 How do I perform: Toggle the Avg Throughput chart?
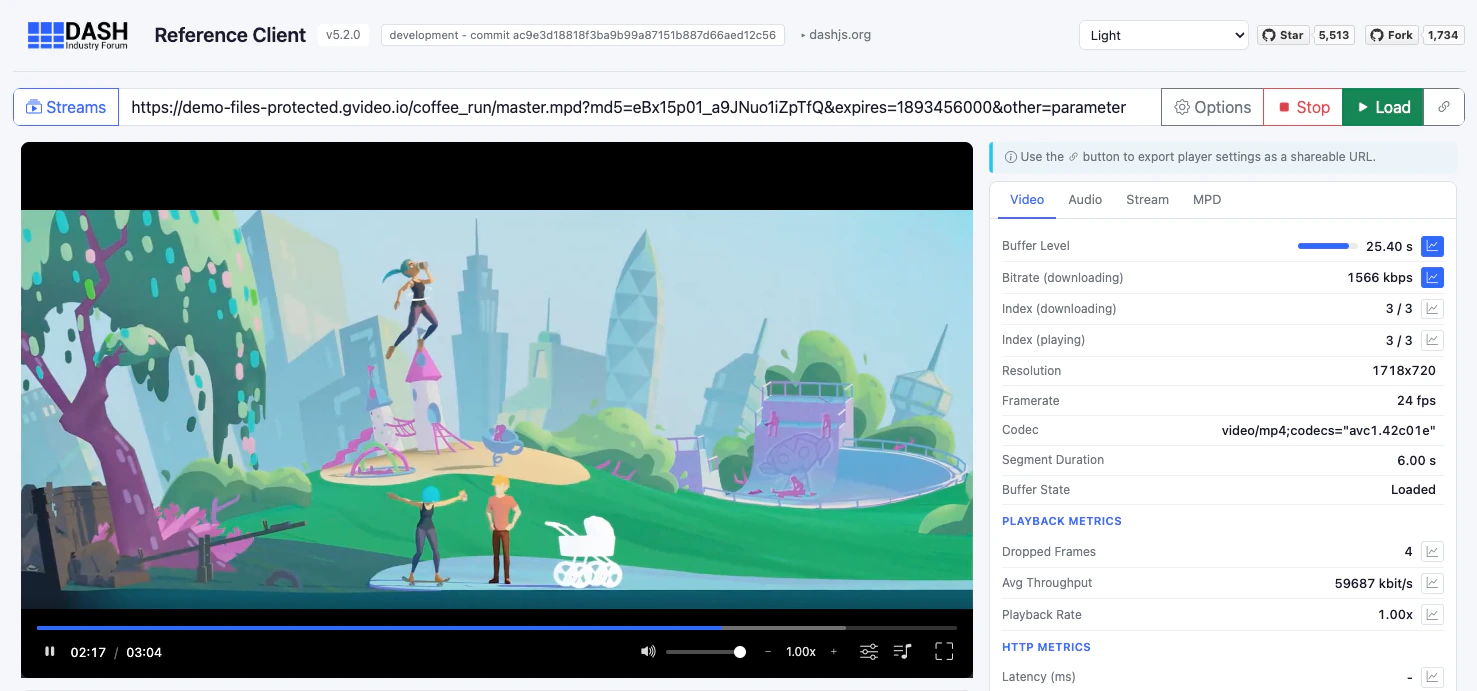1432,583
